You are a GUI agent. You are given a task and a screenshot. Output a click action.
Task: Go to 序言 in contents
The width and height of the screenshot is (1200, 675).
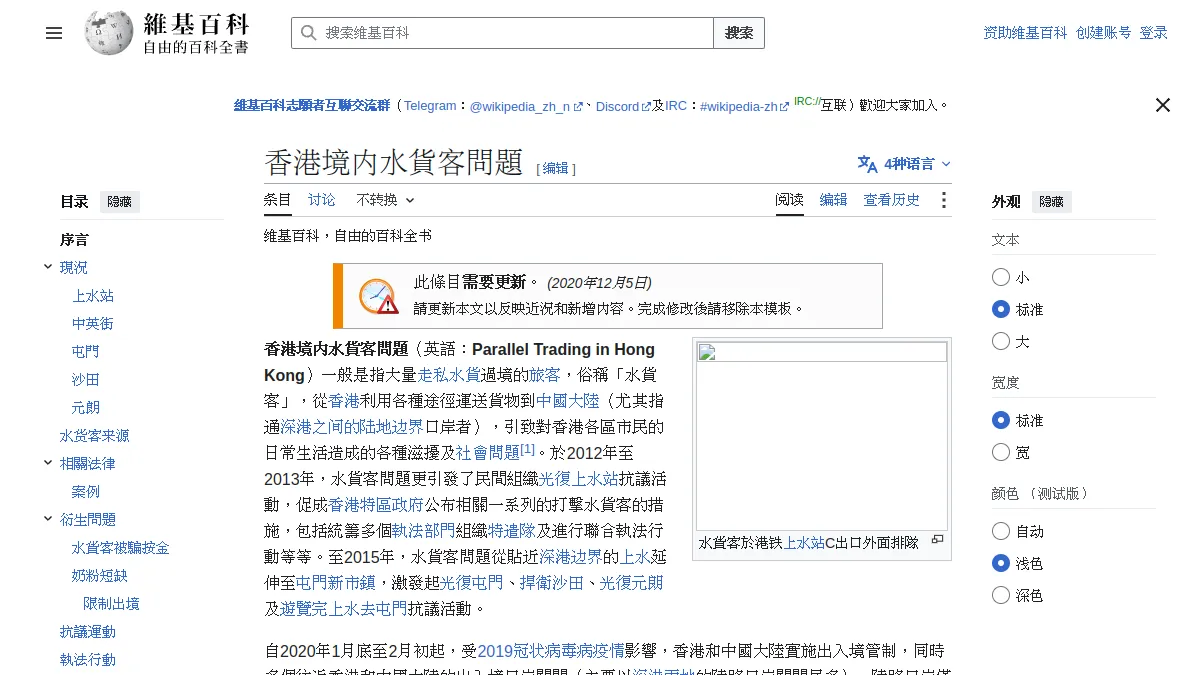tap(74, 240)
